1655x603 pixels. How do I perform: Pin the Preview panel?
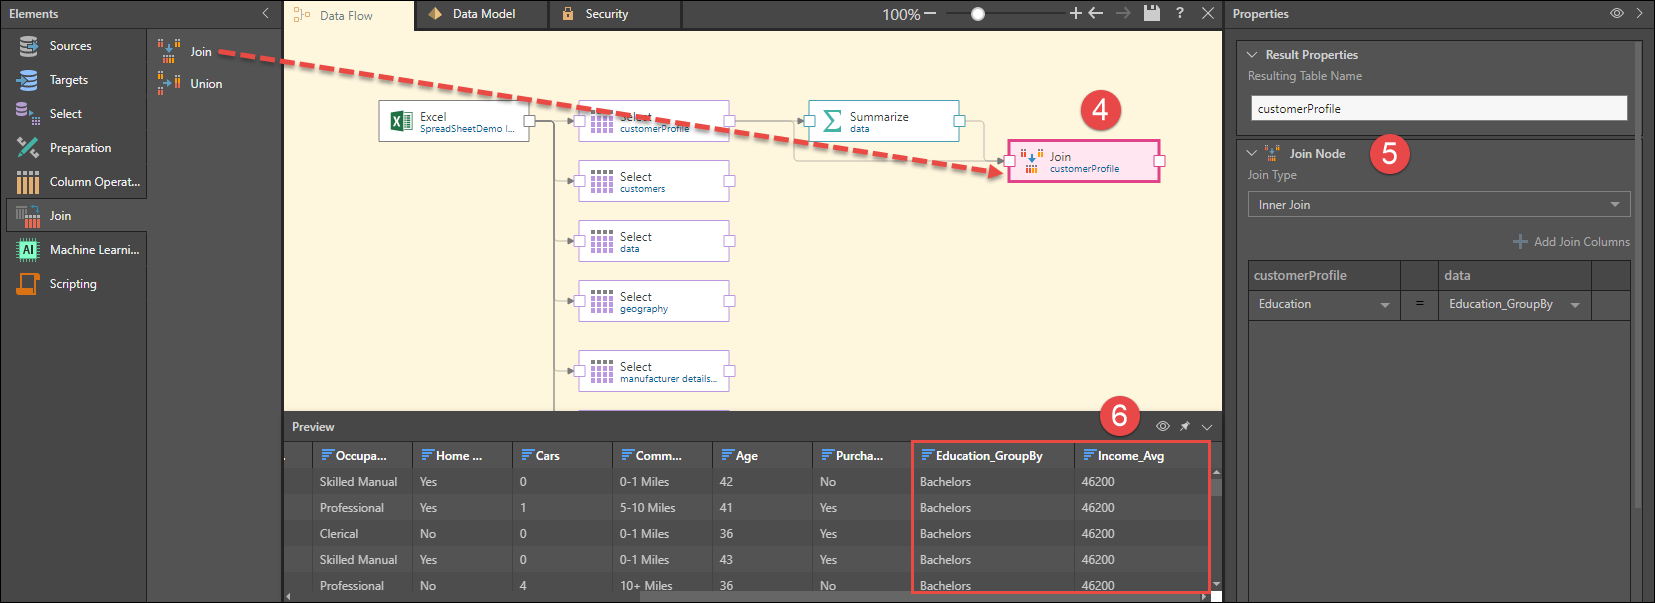1185,426
